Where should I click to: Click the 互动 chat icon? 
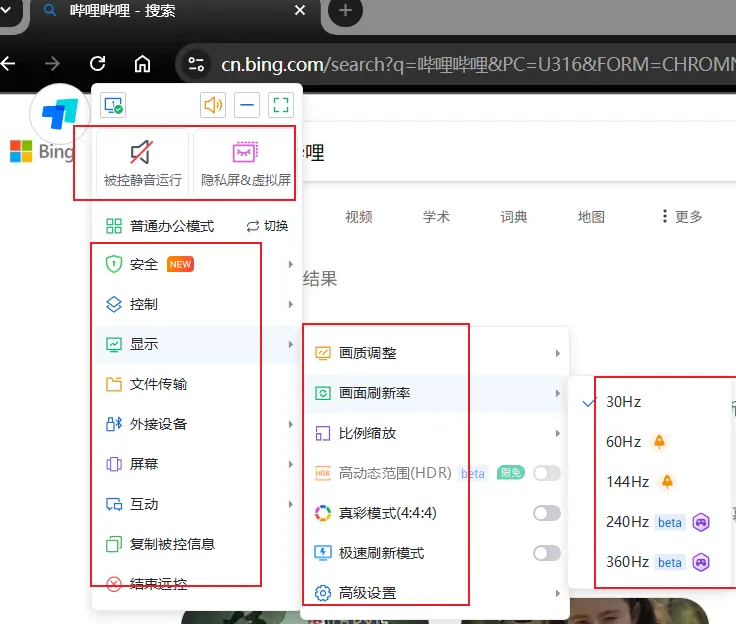[114, 504]
